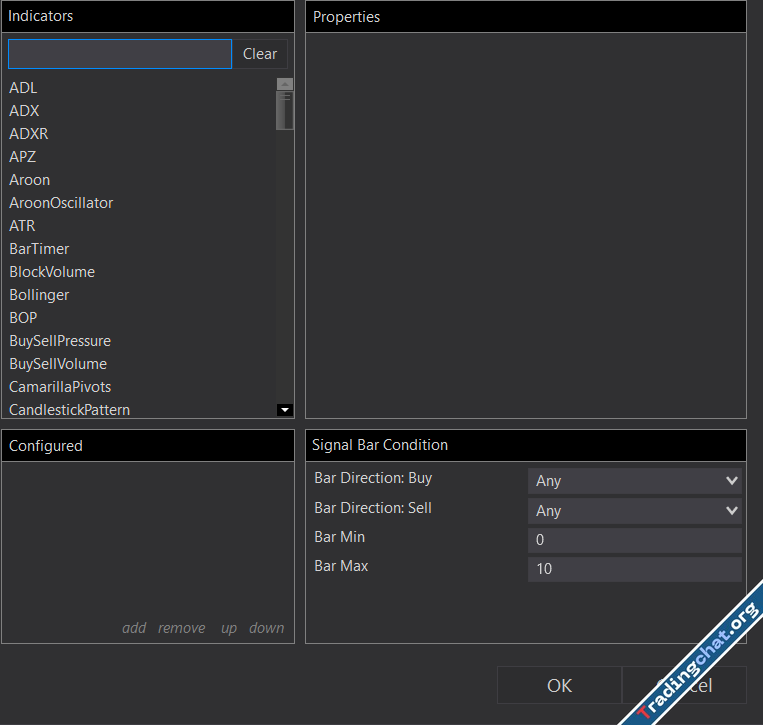
Task: Click the scroll down arrow in Indicators list
Action: [285, 409]
